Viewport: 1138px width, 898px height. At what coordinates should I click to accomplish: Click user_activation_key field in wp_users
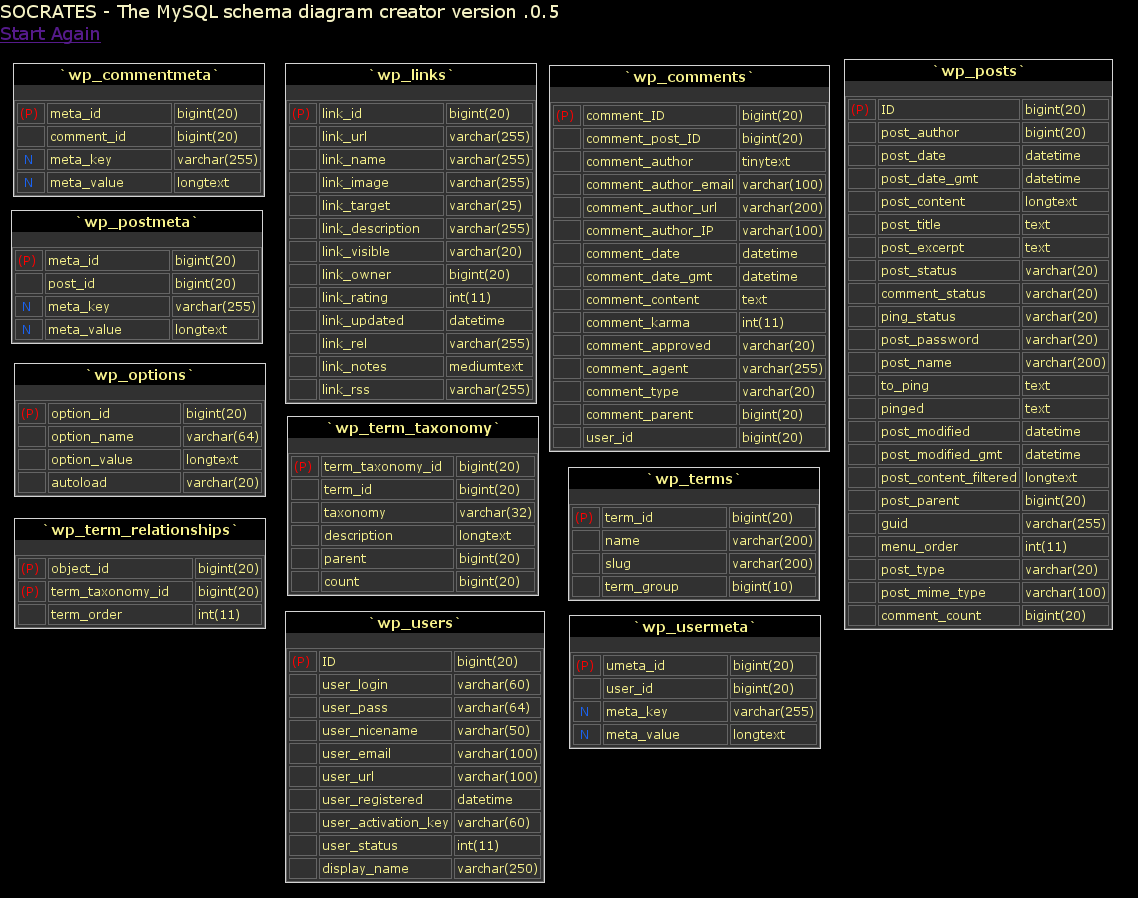point(385,823)
